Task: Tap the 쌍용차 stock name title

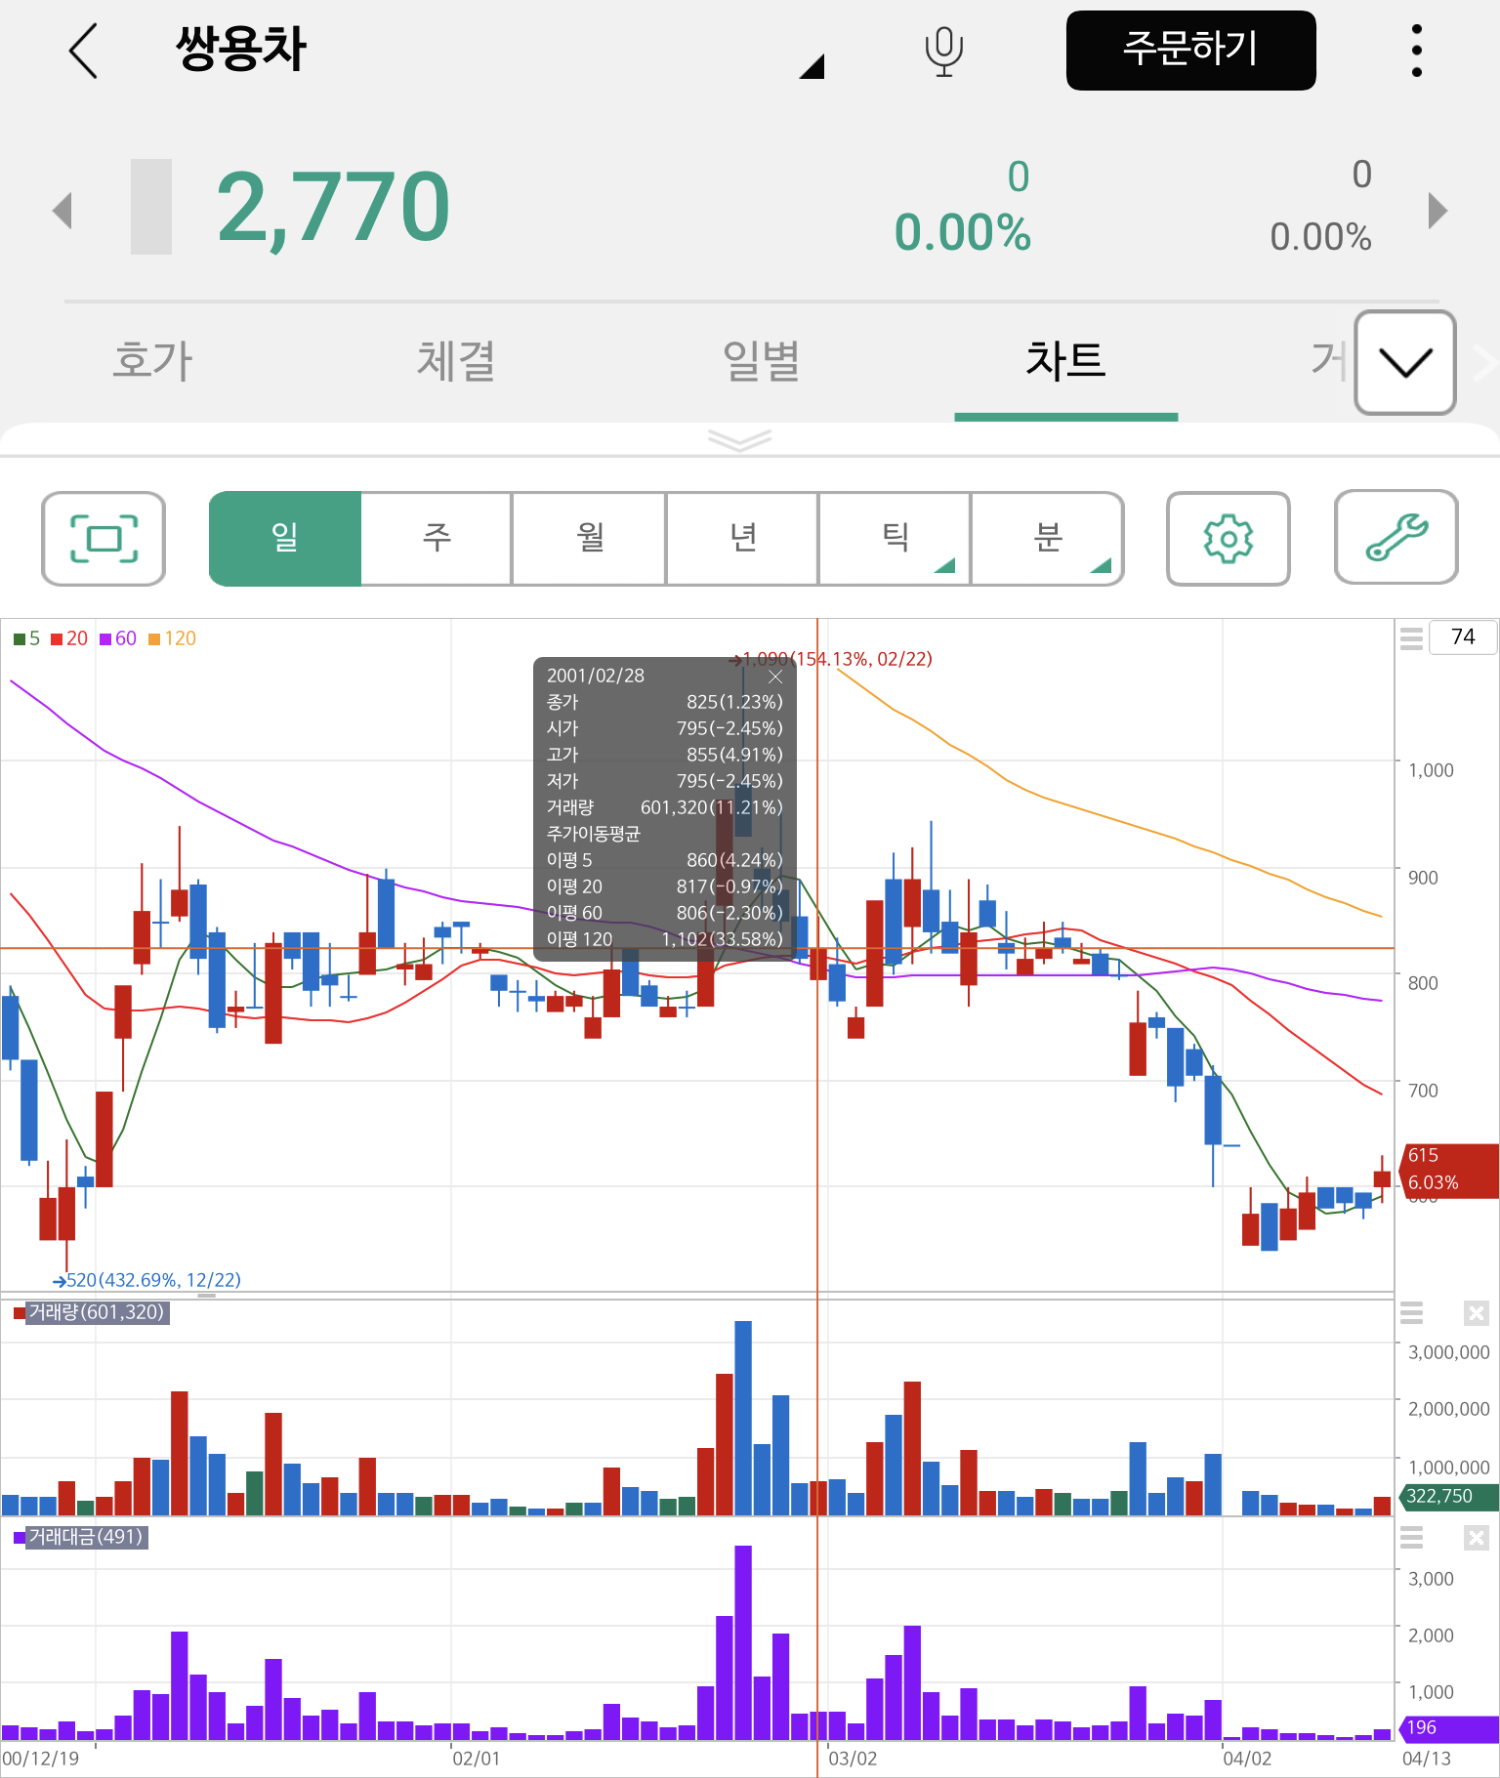Action: (x=241, y=48)
